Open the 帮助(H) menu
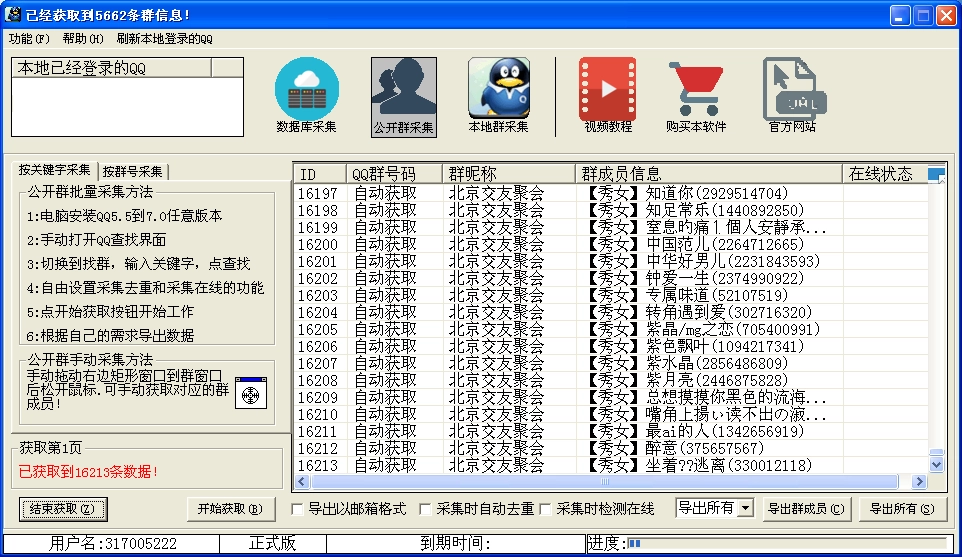This screenshot has width=962, height=557. coord(83,39)
